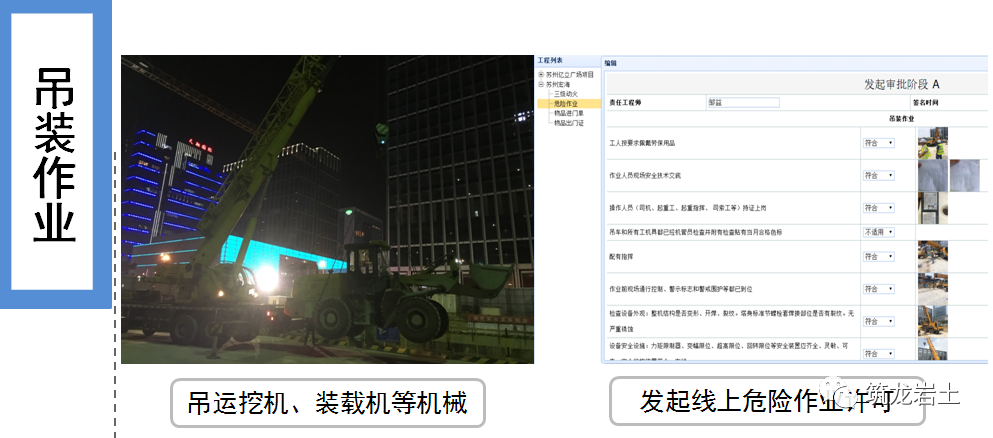Select 三级动火 in the project tree

566,94
